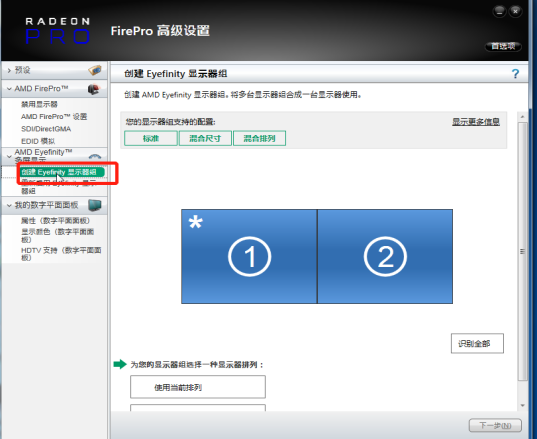The image size is (537, 439).
Task: Click the Eyefinity multi-display section icon
Action: click(x=95, y=157)
